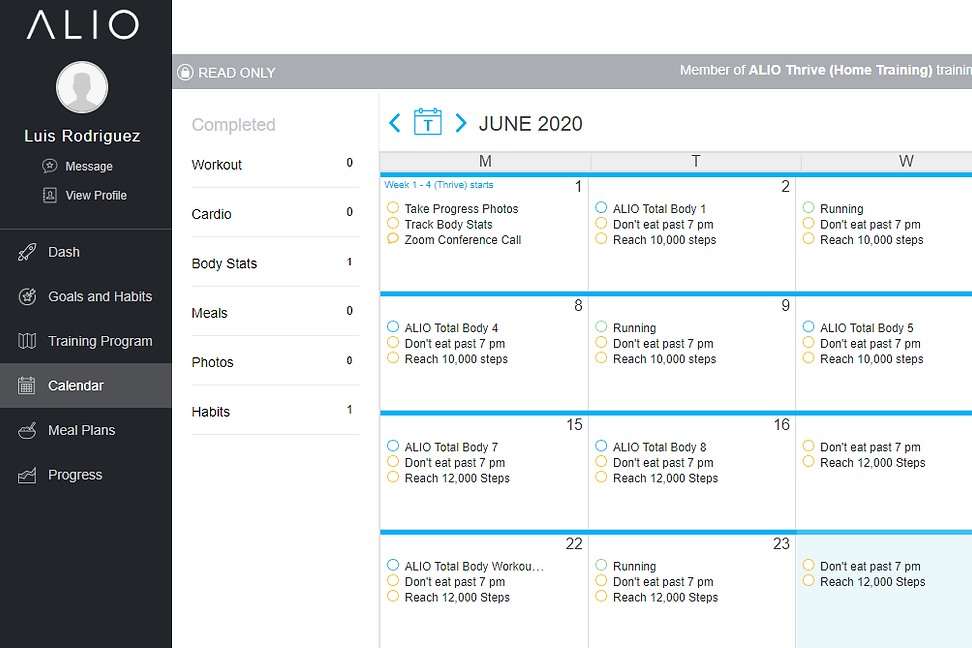Open the Message link
This screenshot has height=648, width=972.
89,166
